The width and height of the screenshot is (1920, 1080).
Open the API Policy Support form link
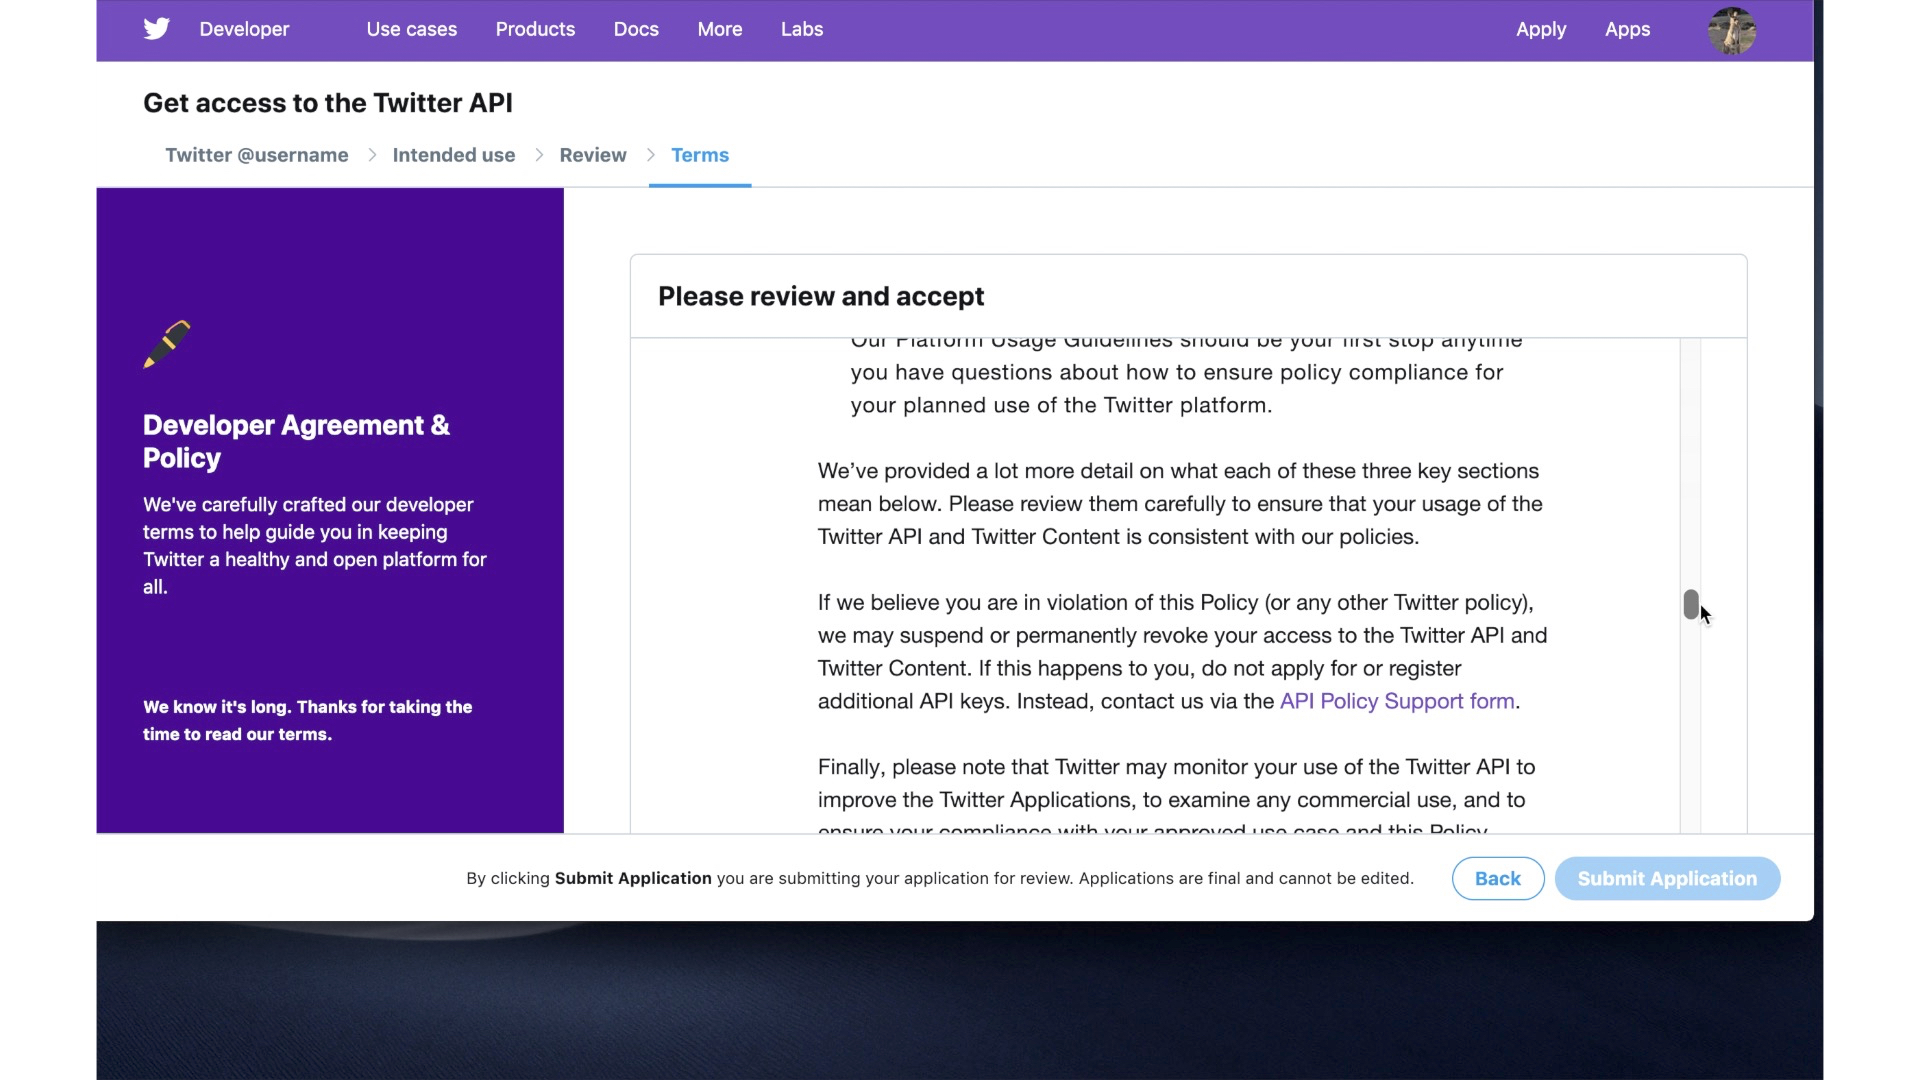tap(1397, 701)
